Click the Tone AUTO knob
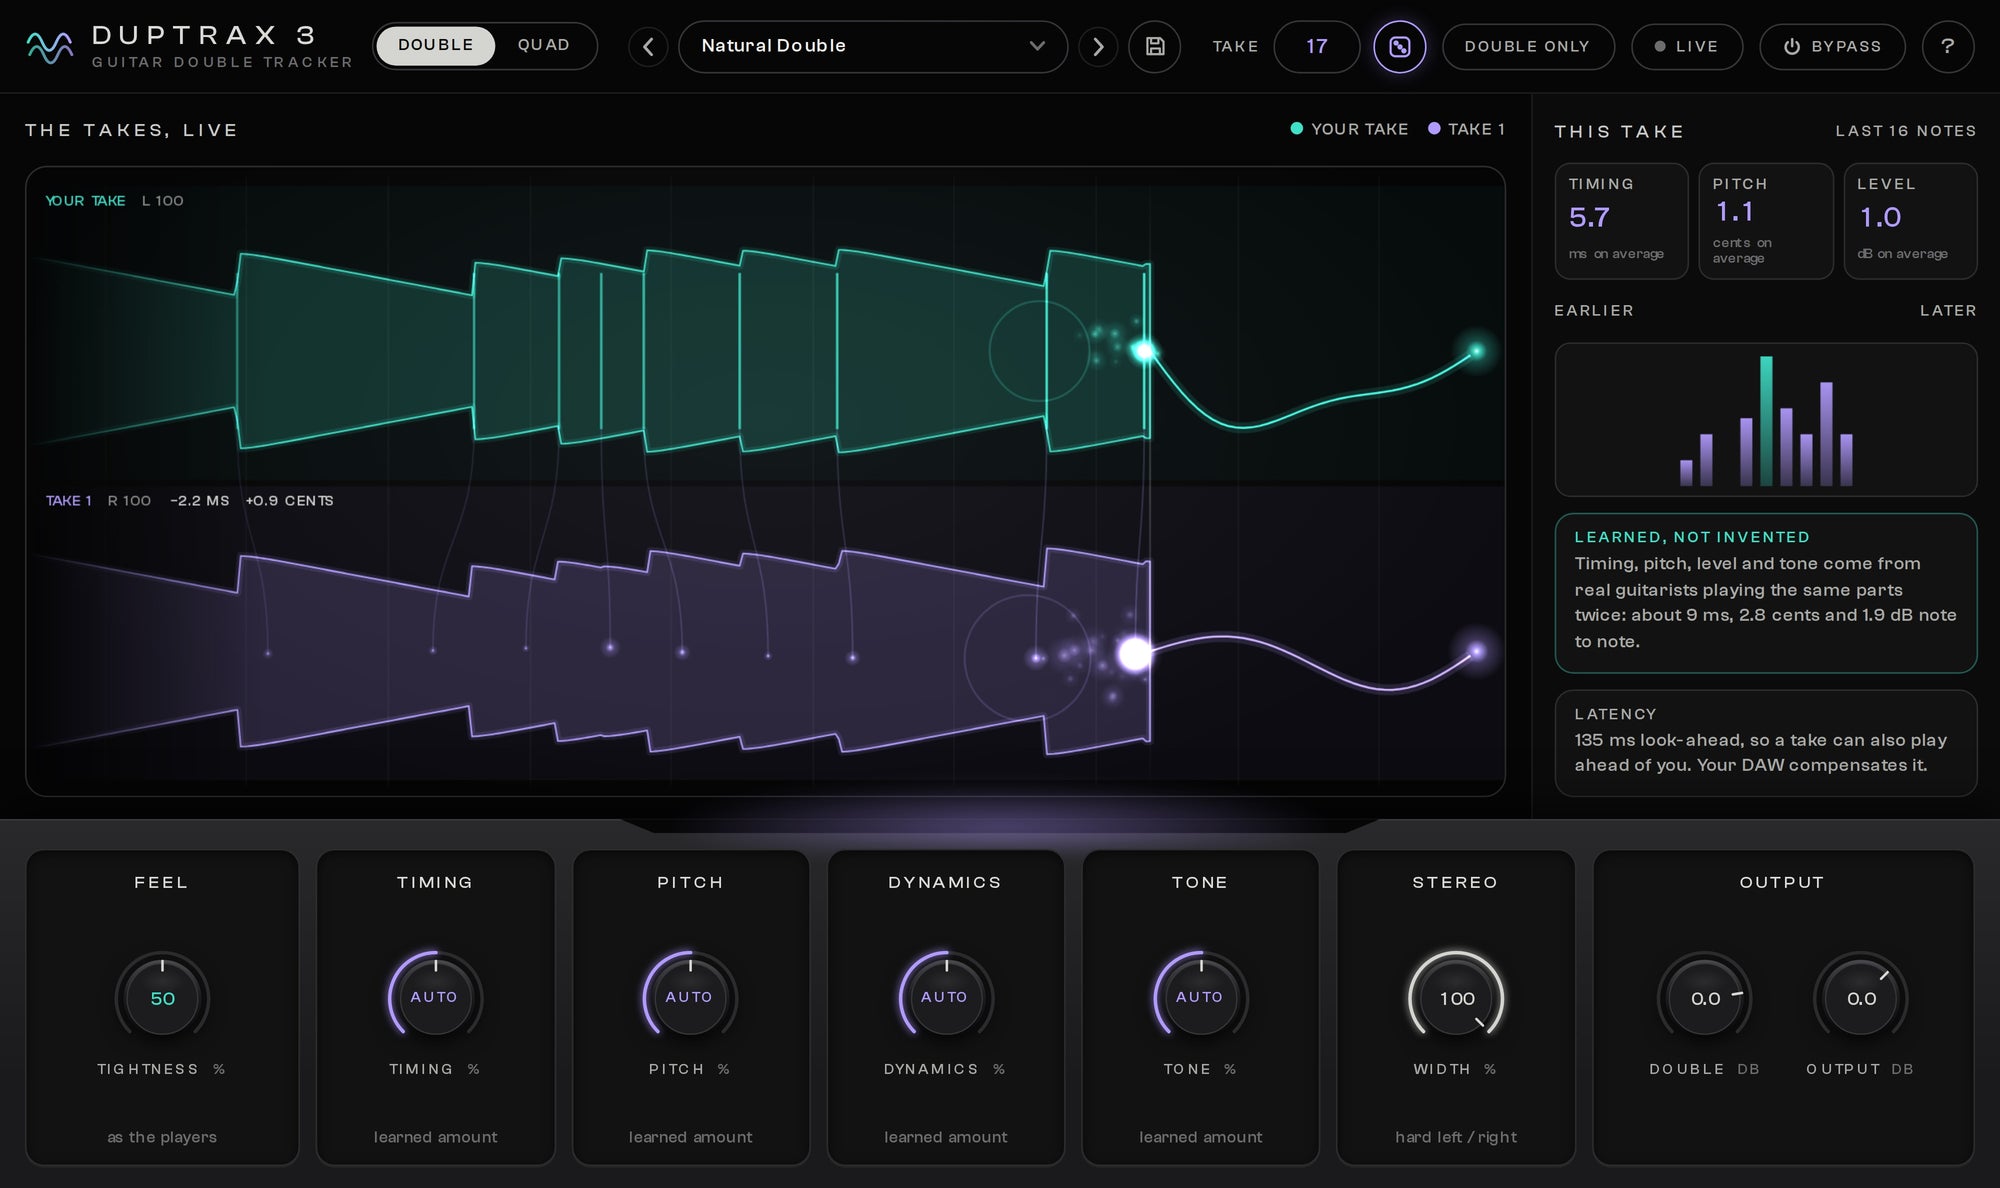This screenshot has width=2000, height=1188. click(1200, 997)
